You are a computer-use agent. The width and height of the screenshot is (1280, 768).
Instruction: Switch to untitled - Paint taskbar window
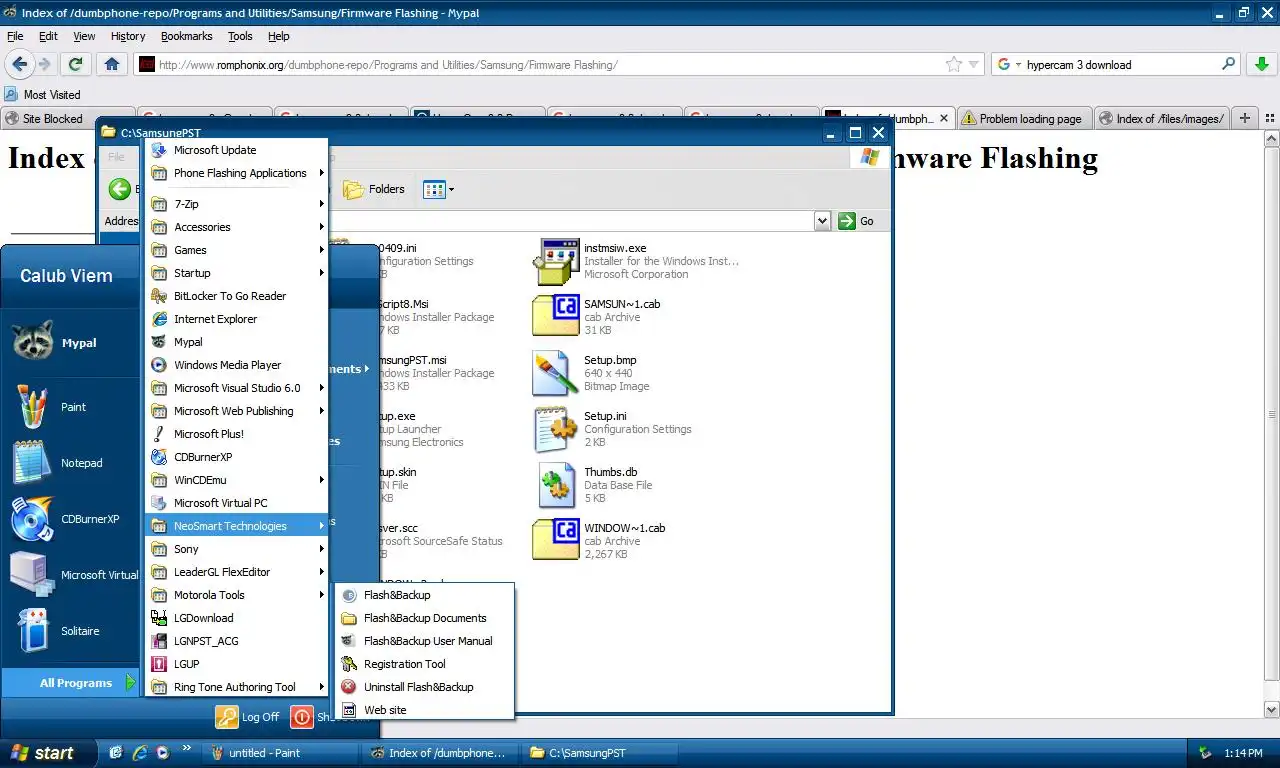280,753
